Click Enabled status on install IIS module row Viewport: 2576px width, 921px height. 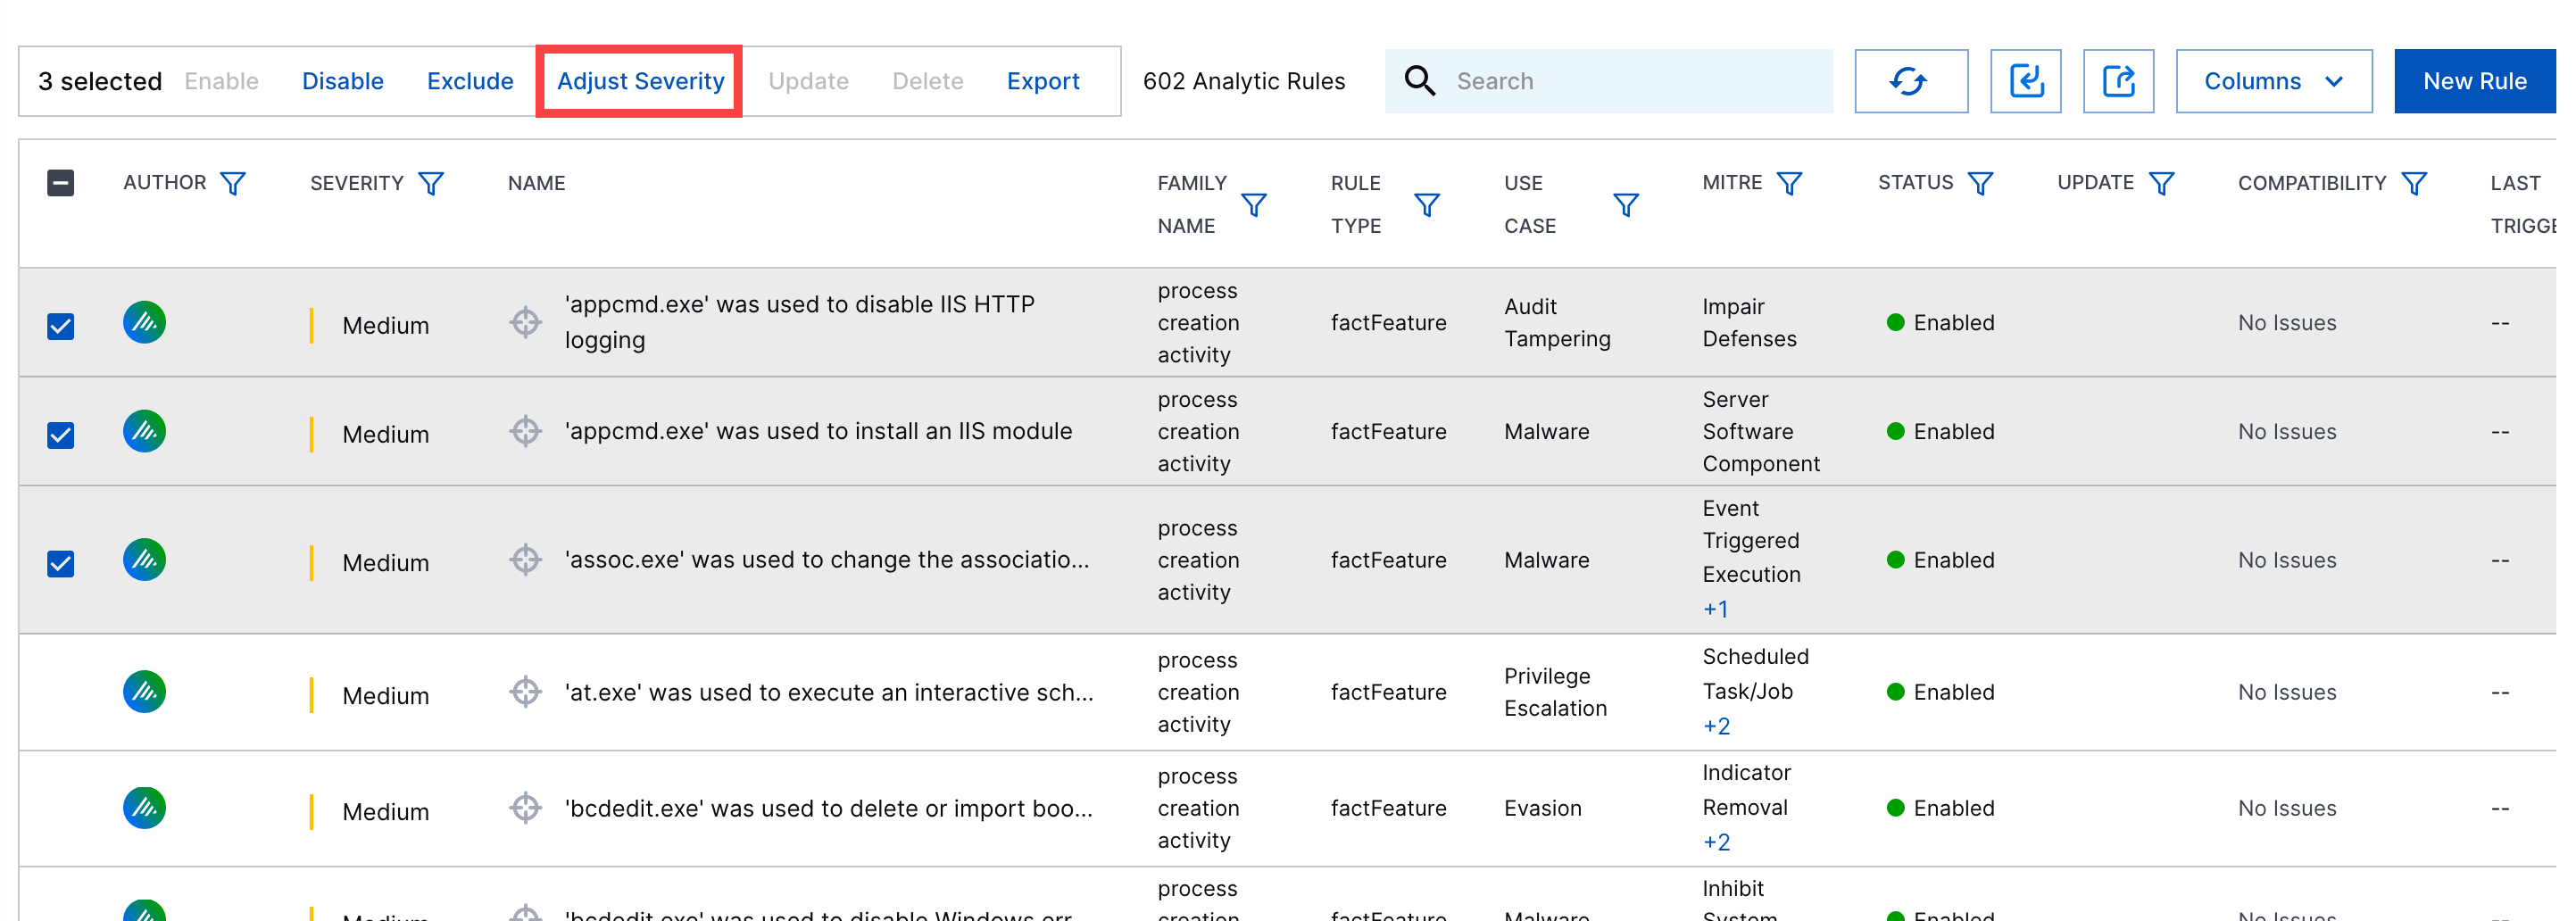click(x=1940, y=431)
